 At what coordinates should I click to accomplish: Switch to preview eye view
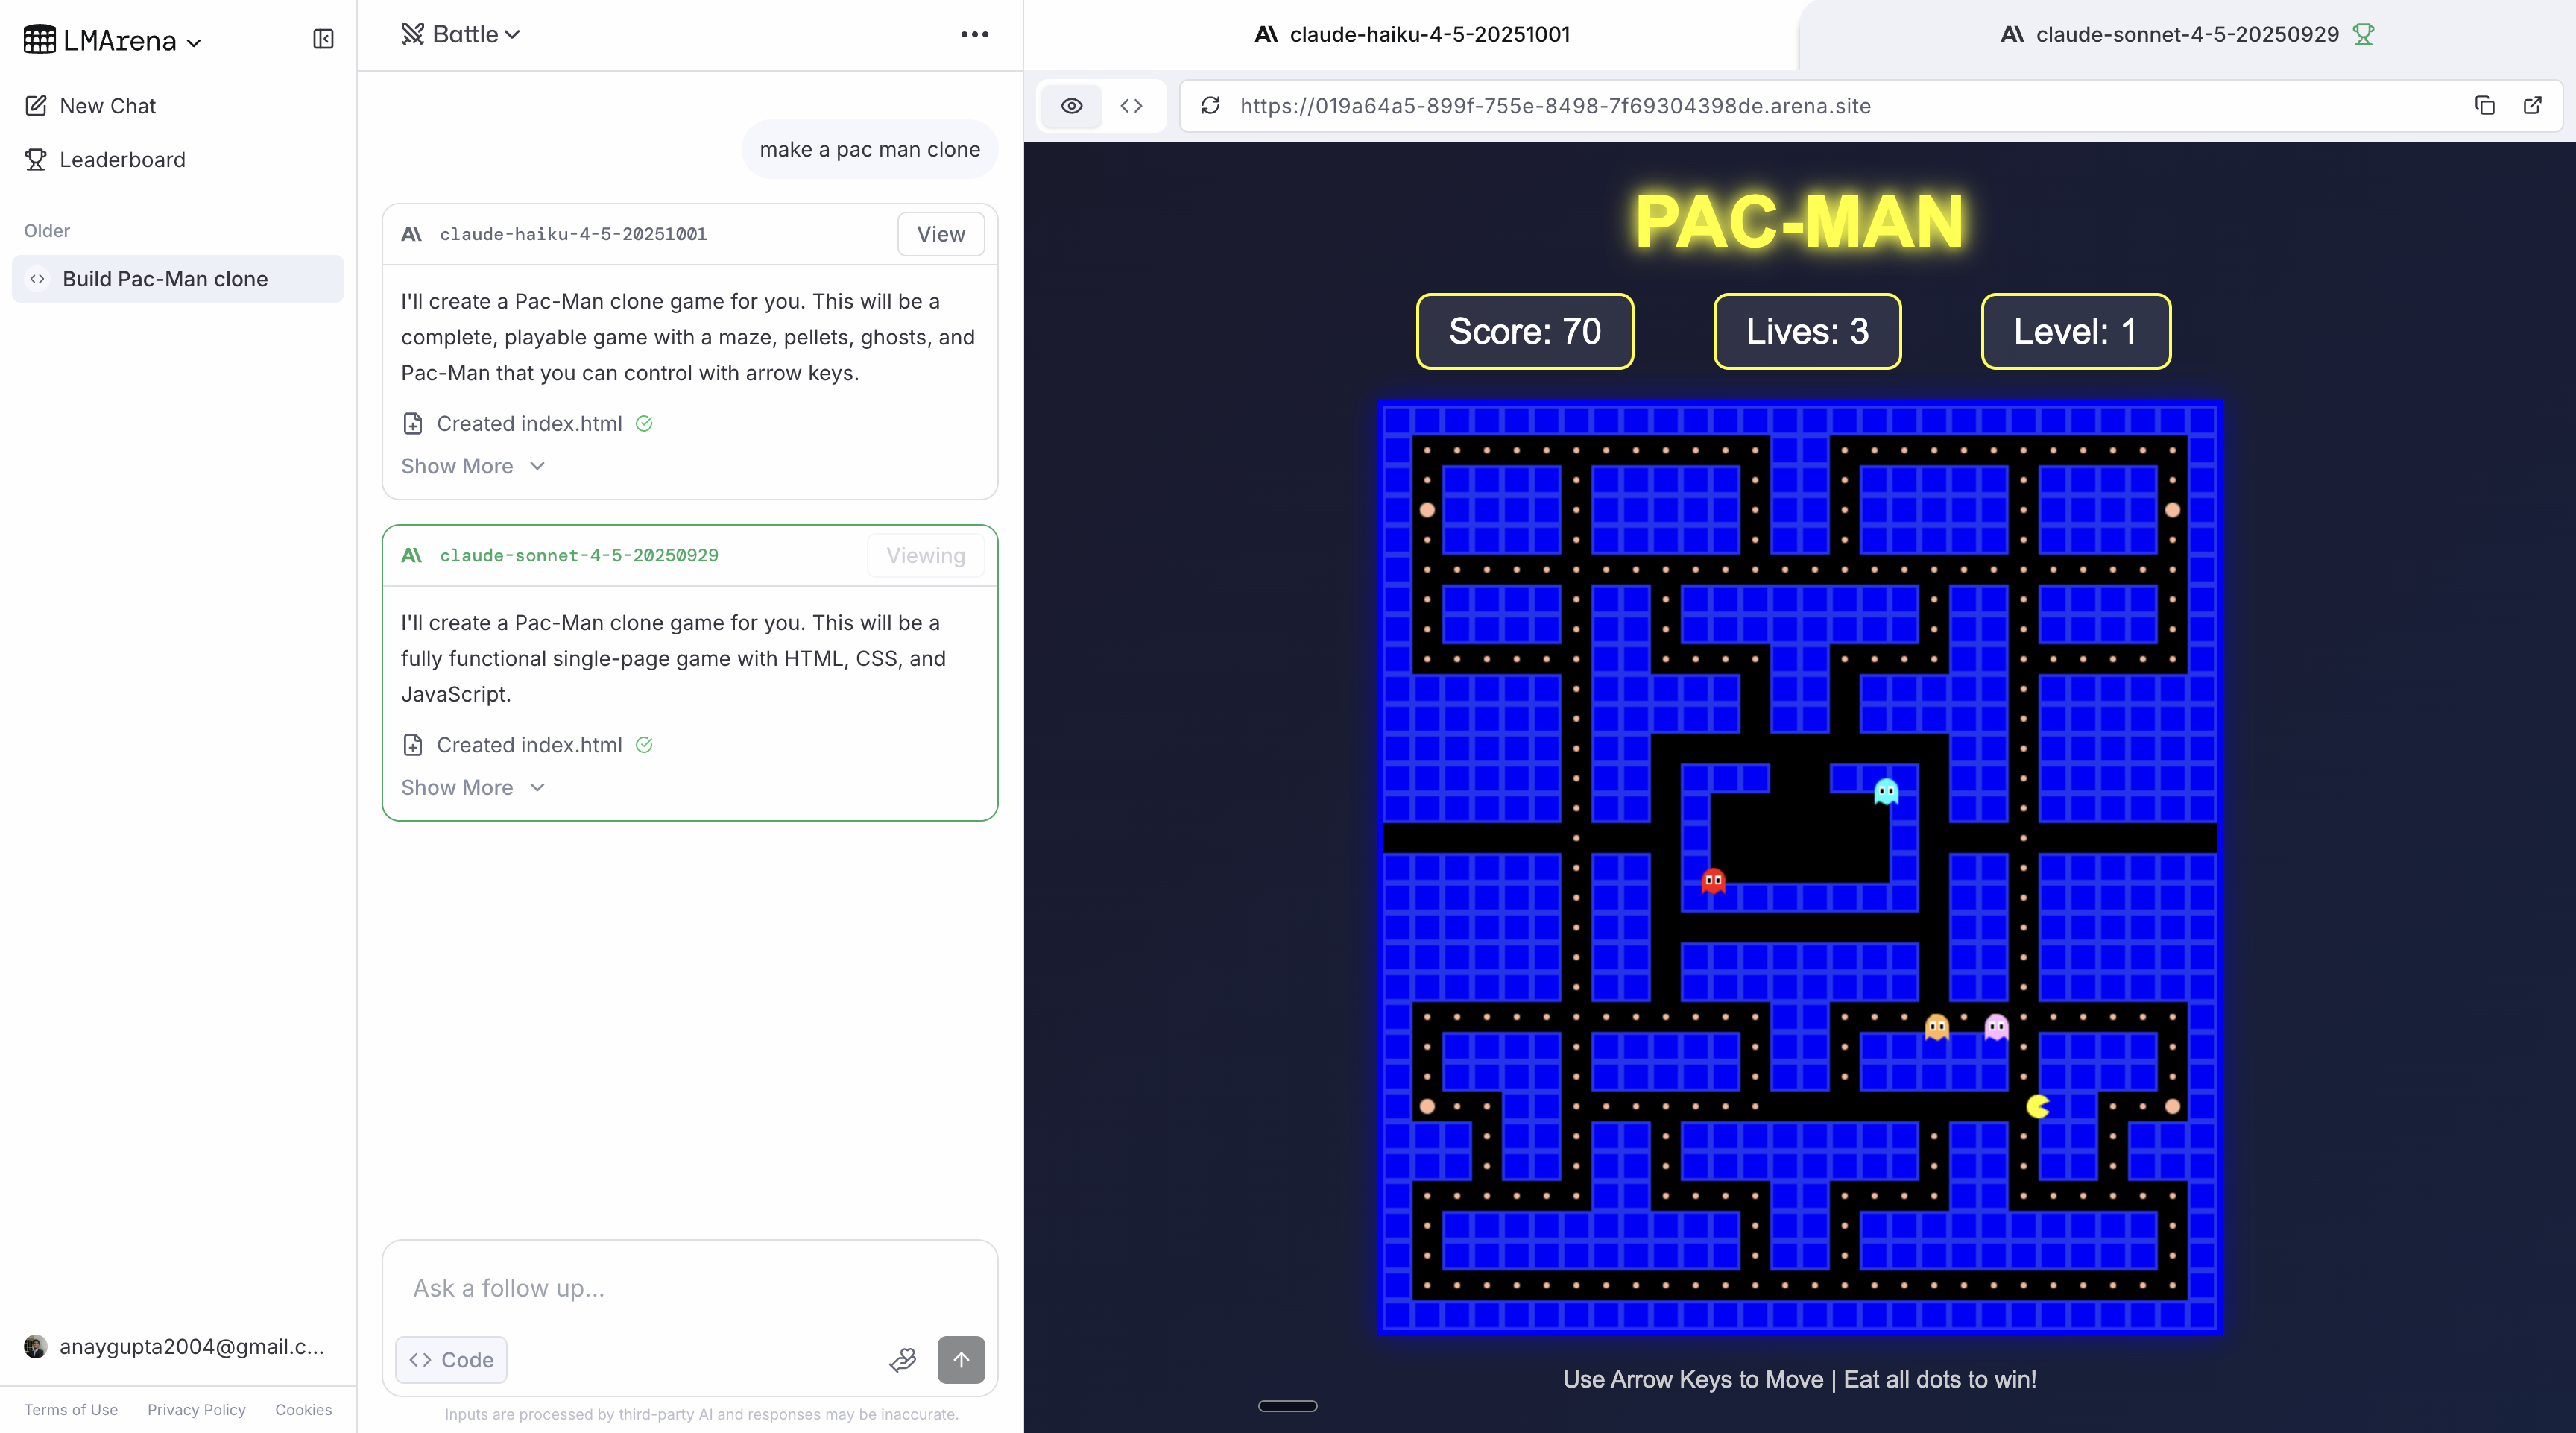pos(1071,106)
